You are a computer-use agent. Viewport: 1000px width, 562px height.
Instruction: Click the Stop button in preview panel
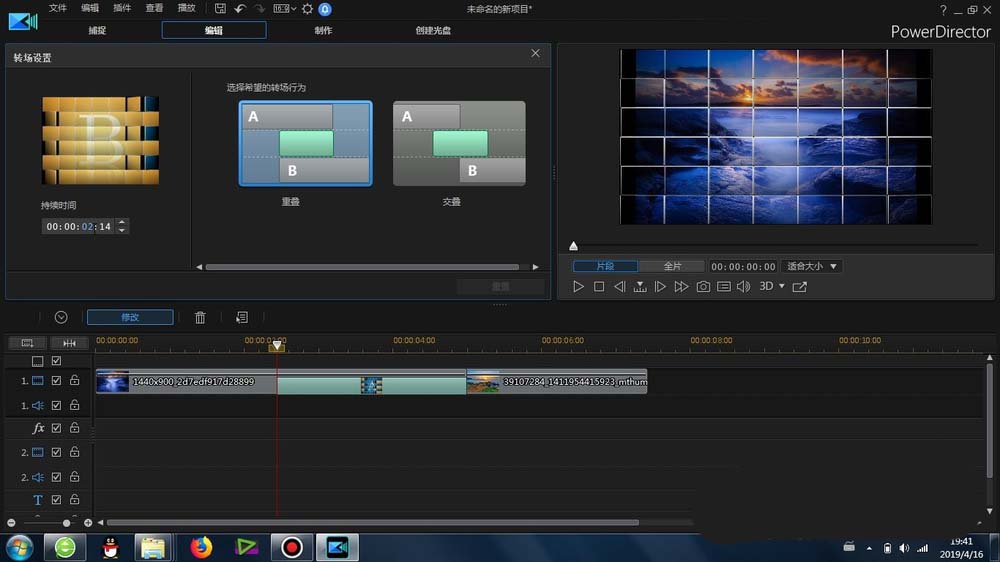(x=599, y=287)
